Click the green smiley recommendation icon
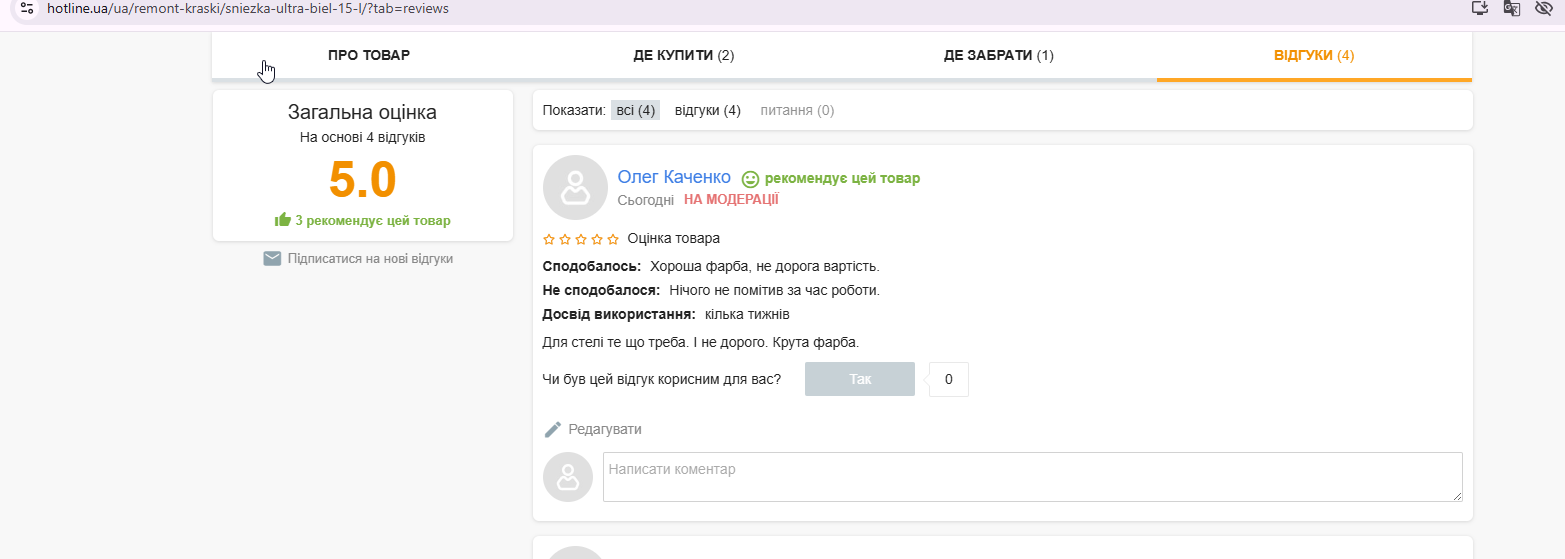 750,179
